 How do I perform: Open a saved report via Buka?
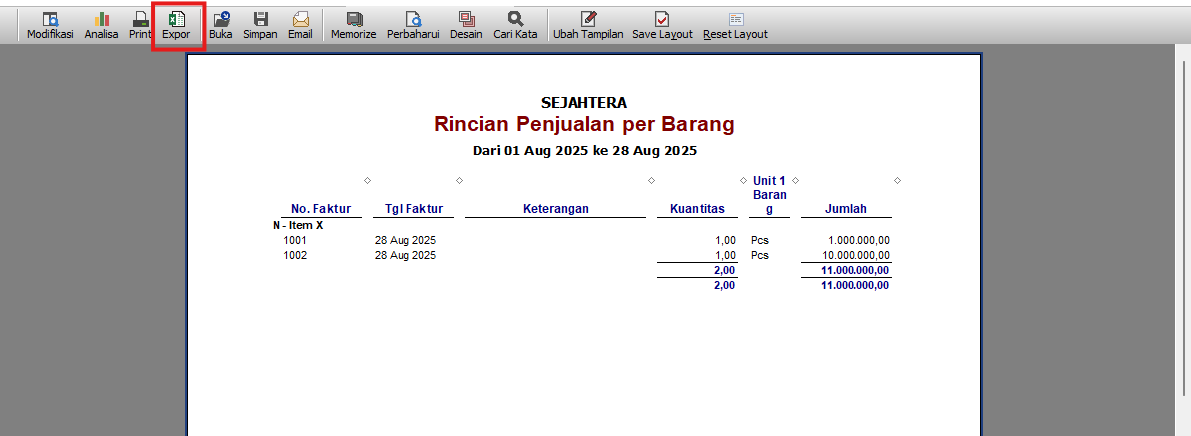pos(221,25)
